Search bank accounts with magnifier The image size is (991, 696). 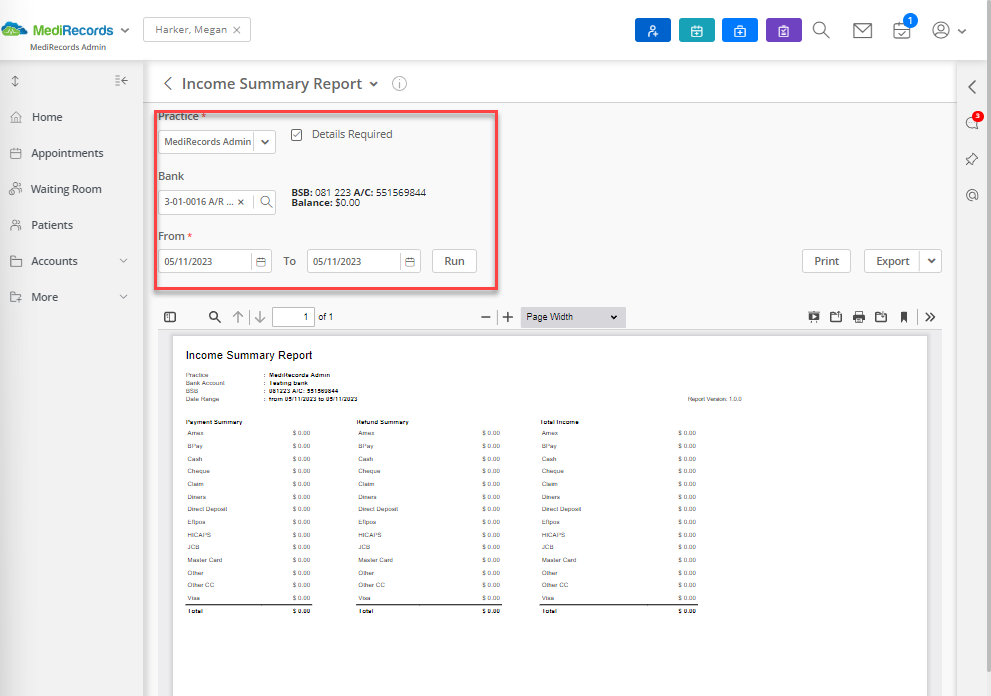click(266, 202)
